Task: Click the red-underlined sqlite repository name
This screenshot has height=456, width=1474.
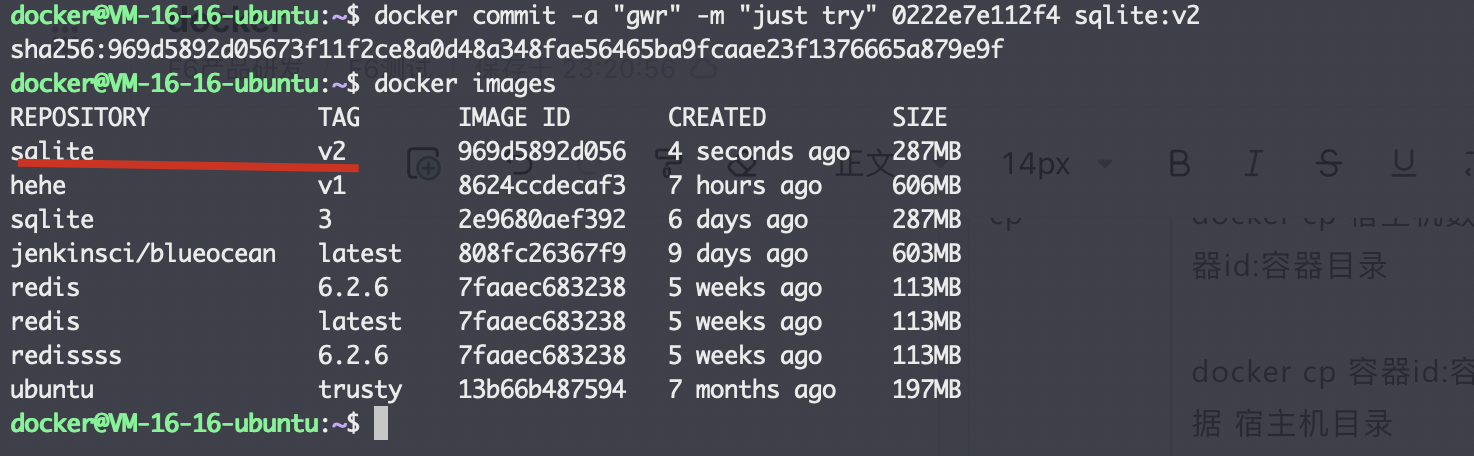Action: click(52, 152)
